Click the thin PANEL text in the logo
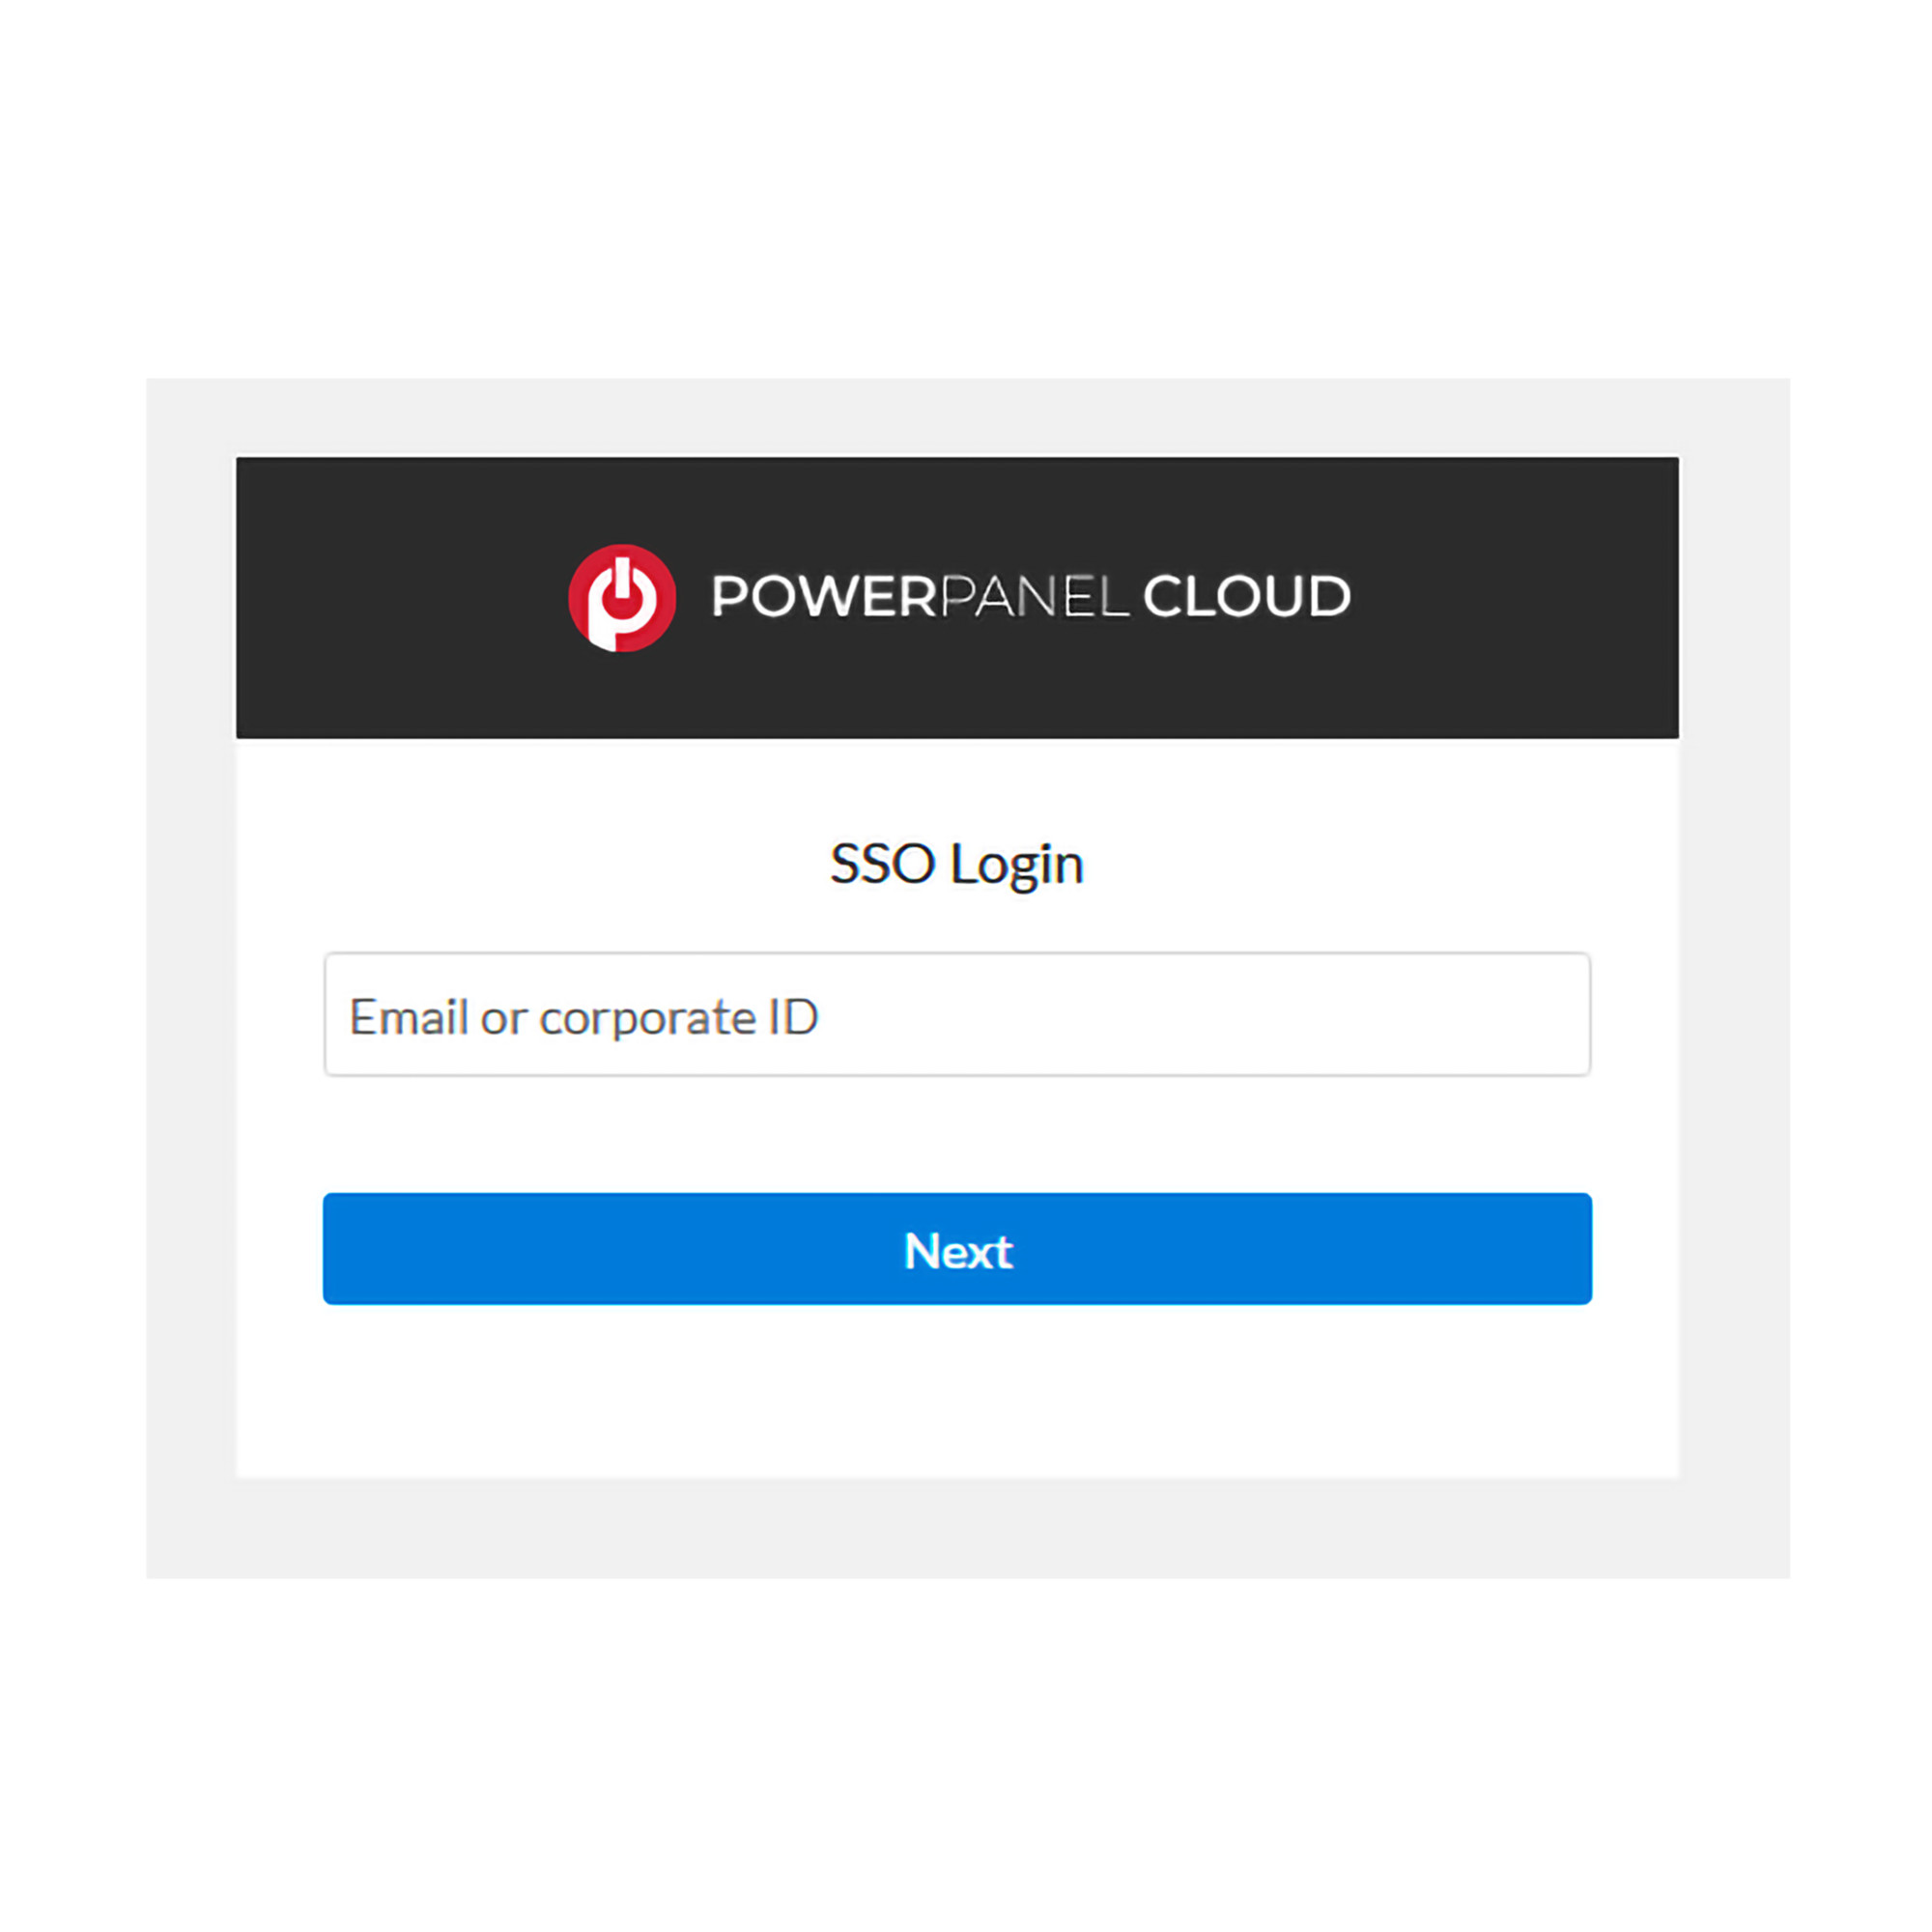 tap(1035, 598)
